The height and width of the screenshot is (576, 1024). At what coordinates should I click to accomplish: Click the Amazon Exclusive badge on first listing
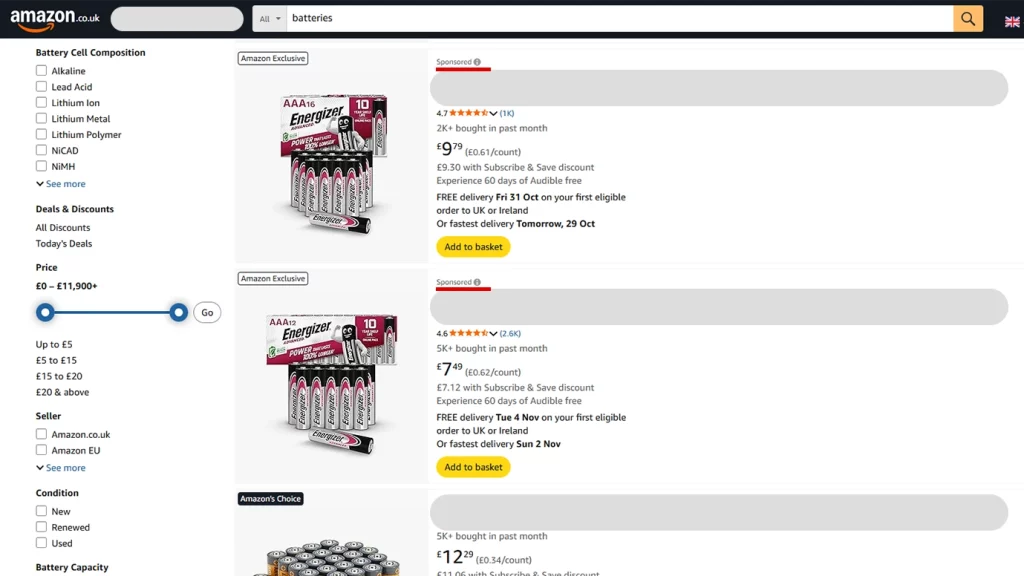(272, 58)
